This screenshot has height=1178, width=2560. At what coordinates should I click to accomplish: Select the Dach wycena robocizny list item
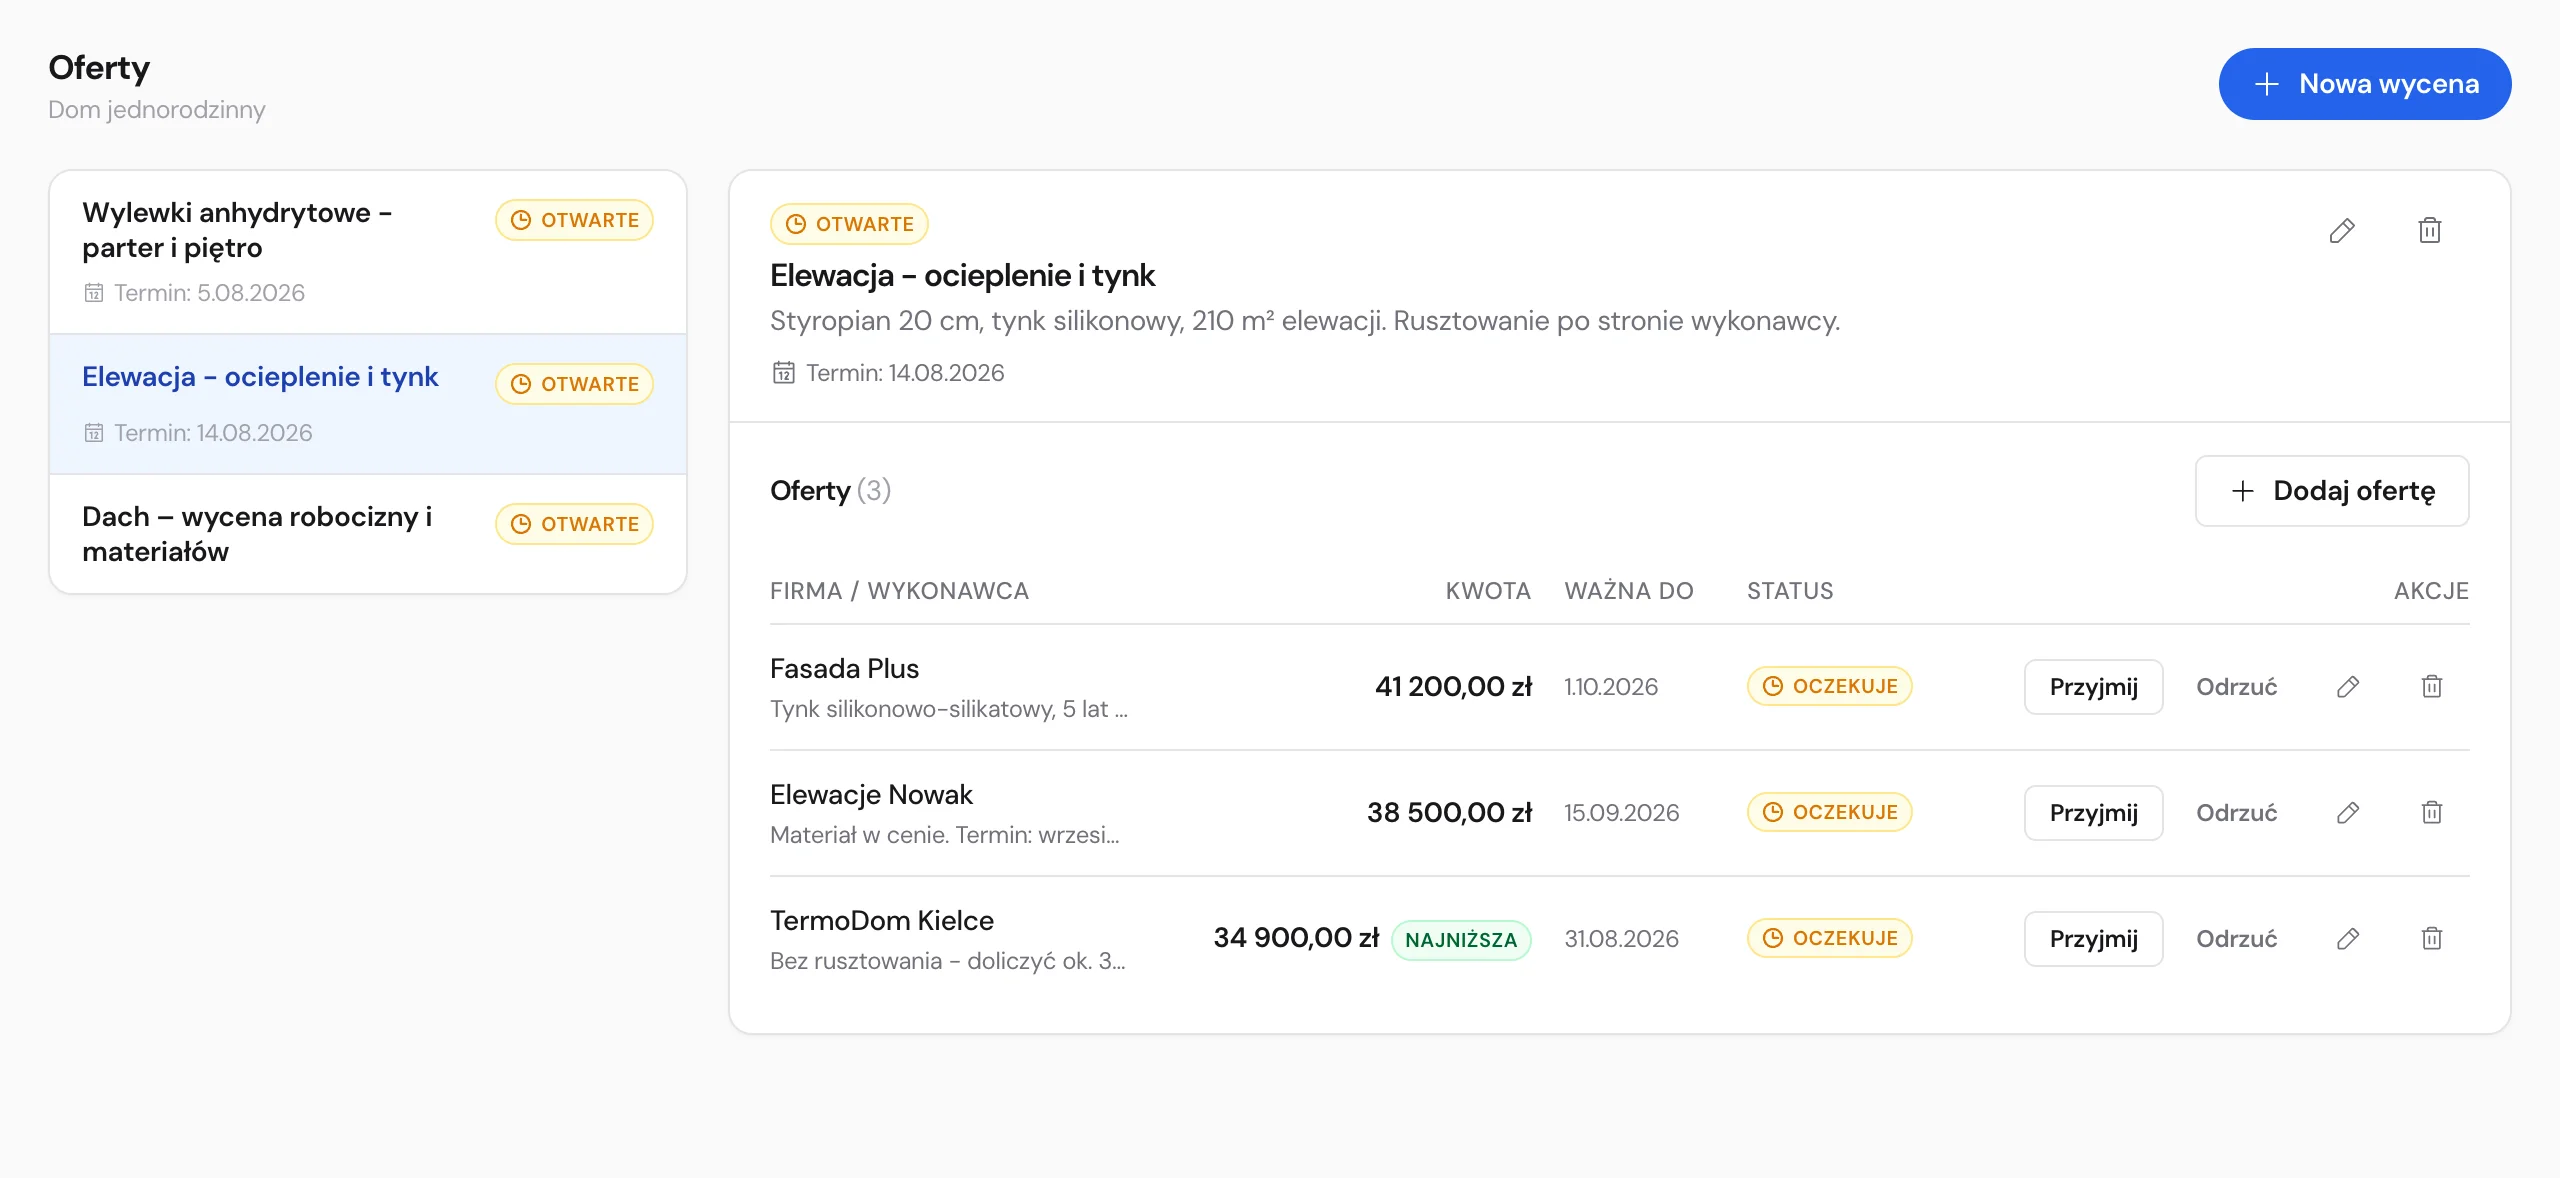coord(368,534)
